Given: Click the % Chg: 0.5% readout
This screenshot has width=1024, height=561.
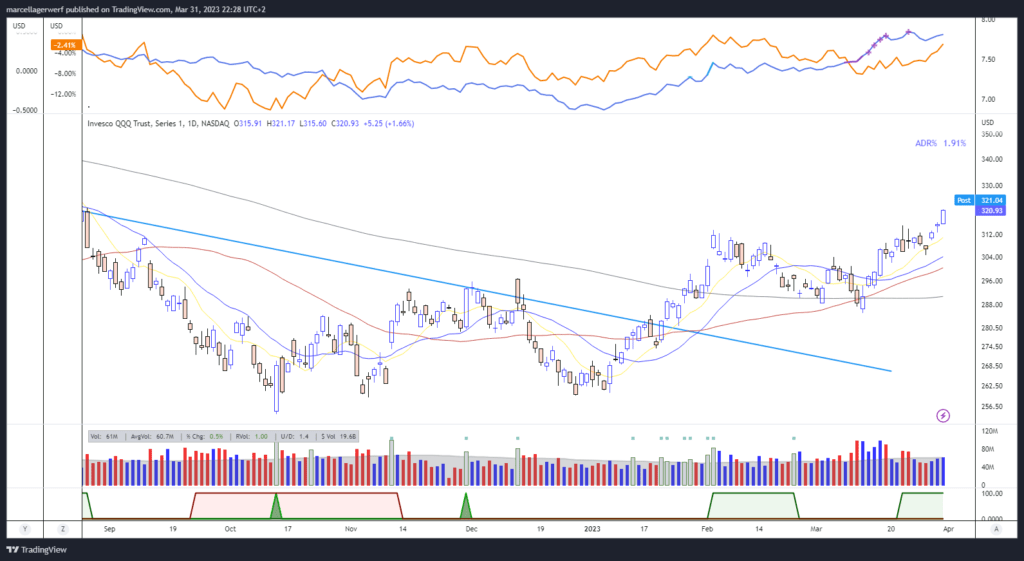Looking at the screenshot, I should coord(204,436).
